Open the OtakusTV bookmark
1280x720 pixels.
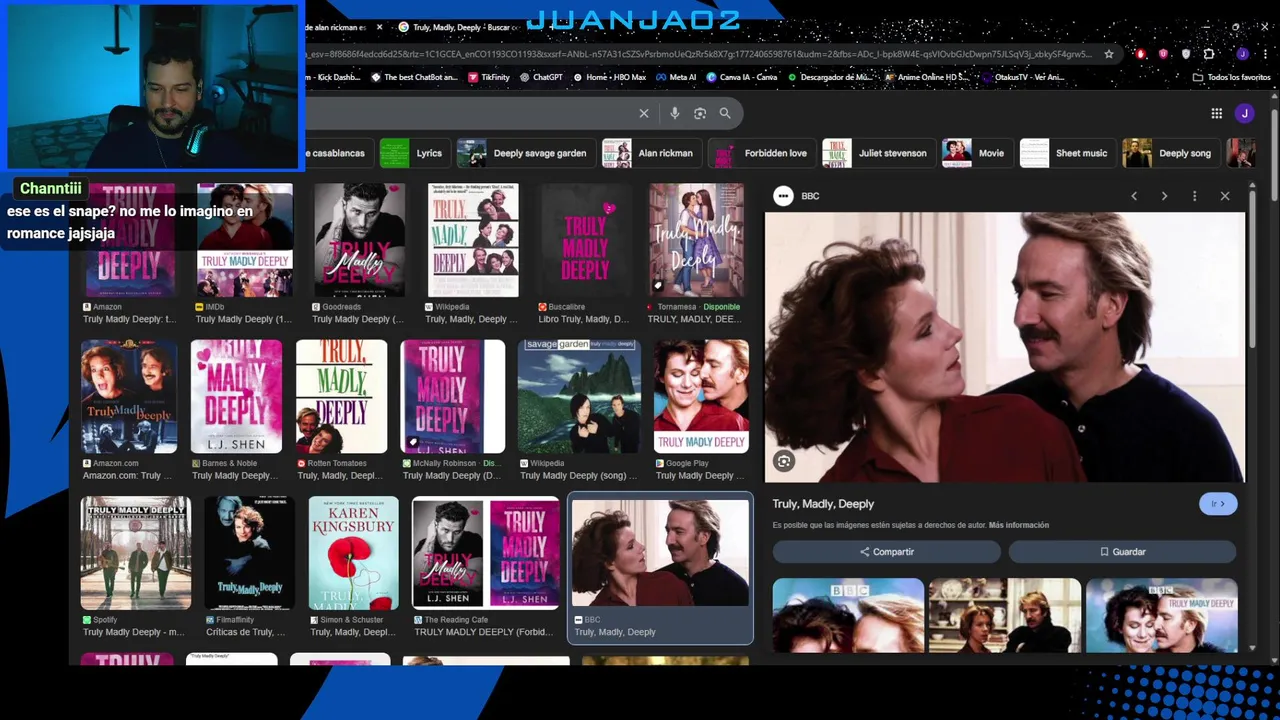[x=1022, y=77]
